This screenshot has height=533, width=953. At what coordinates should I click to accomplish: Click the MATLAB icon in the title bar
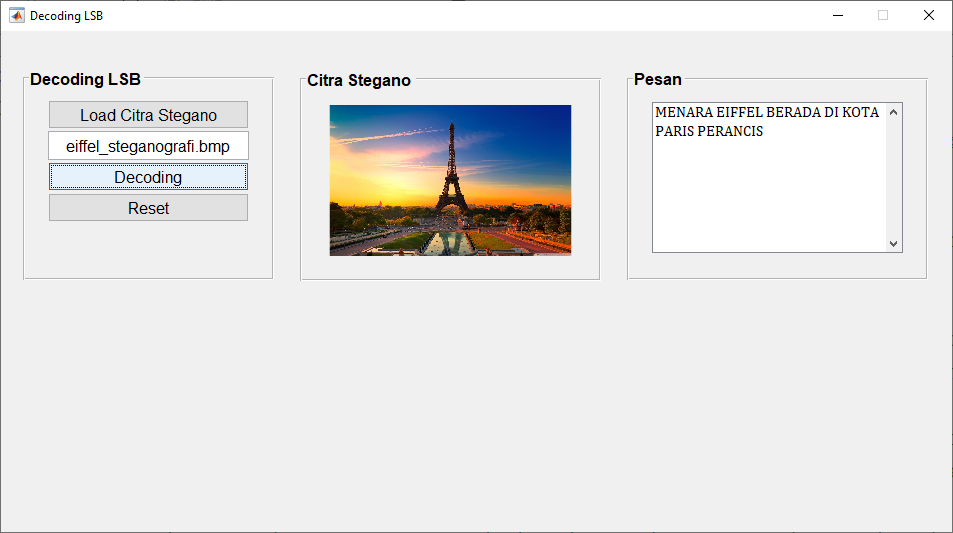tap(16, 15)
